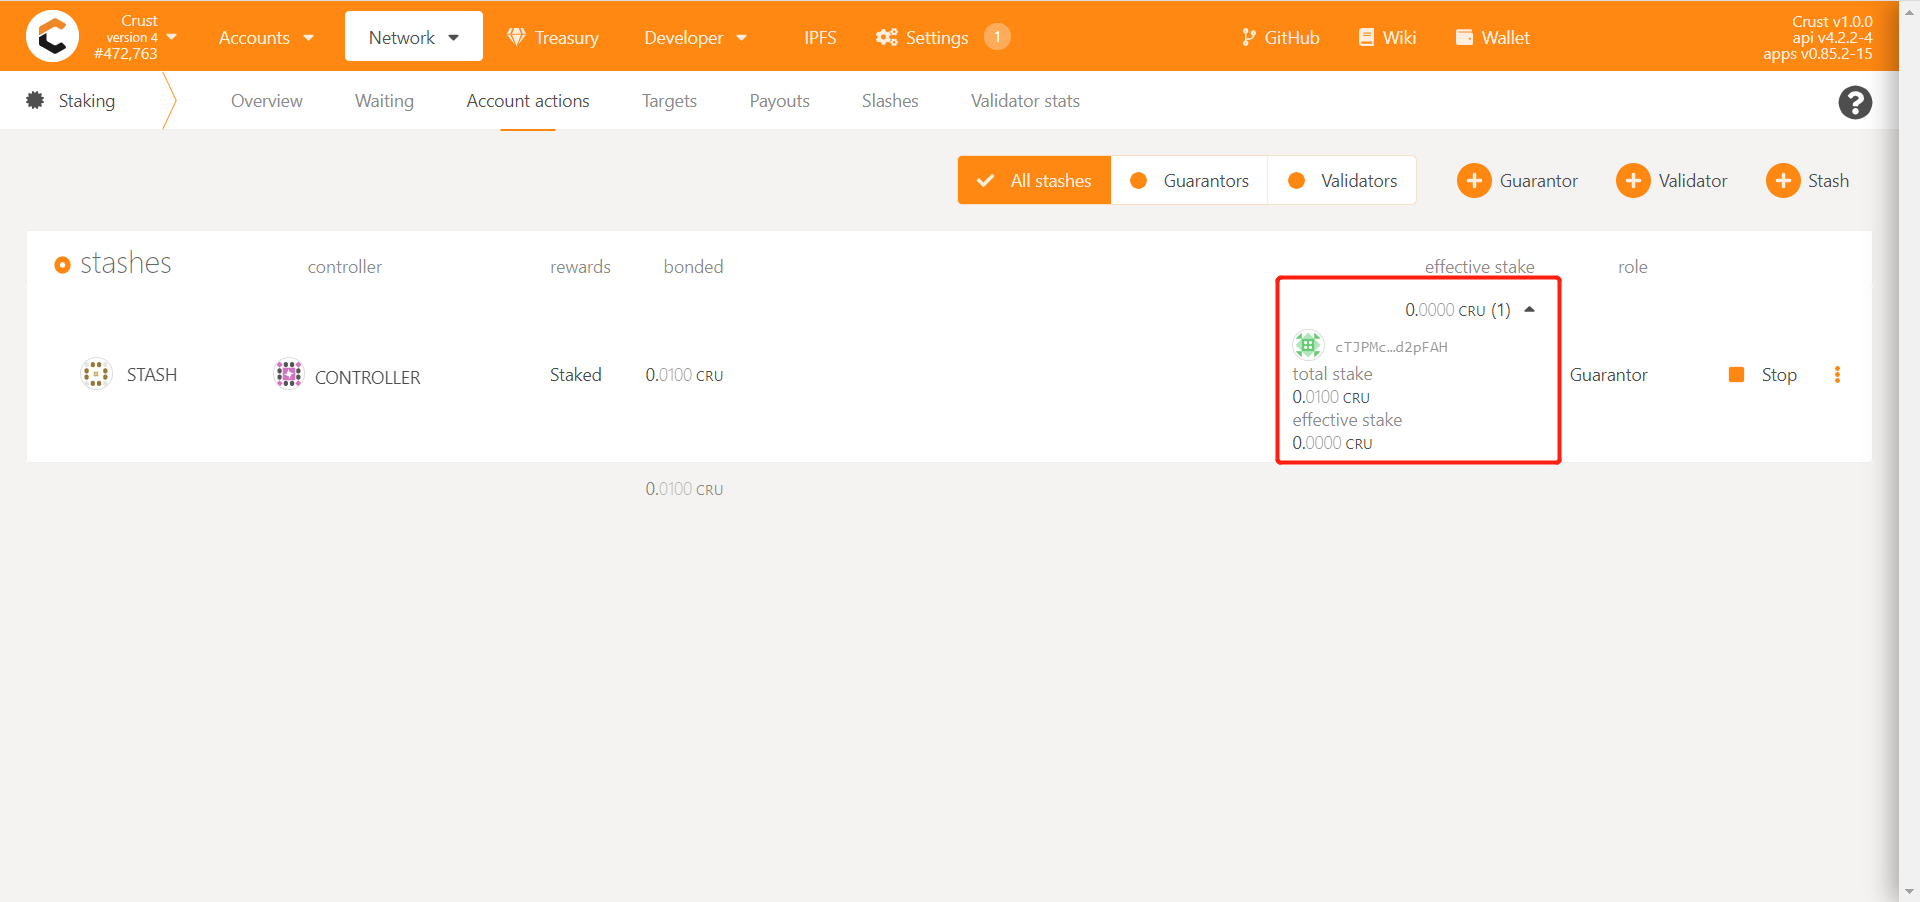The image size is (1920, 902).
Task: Add a new Guarantor
Action: click(1518, 181)
